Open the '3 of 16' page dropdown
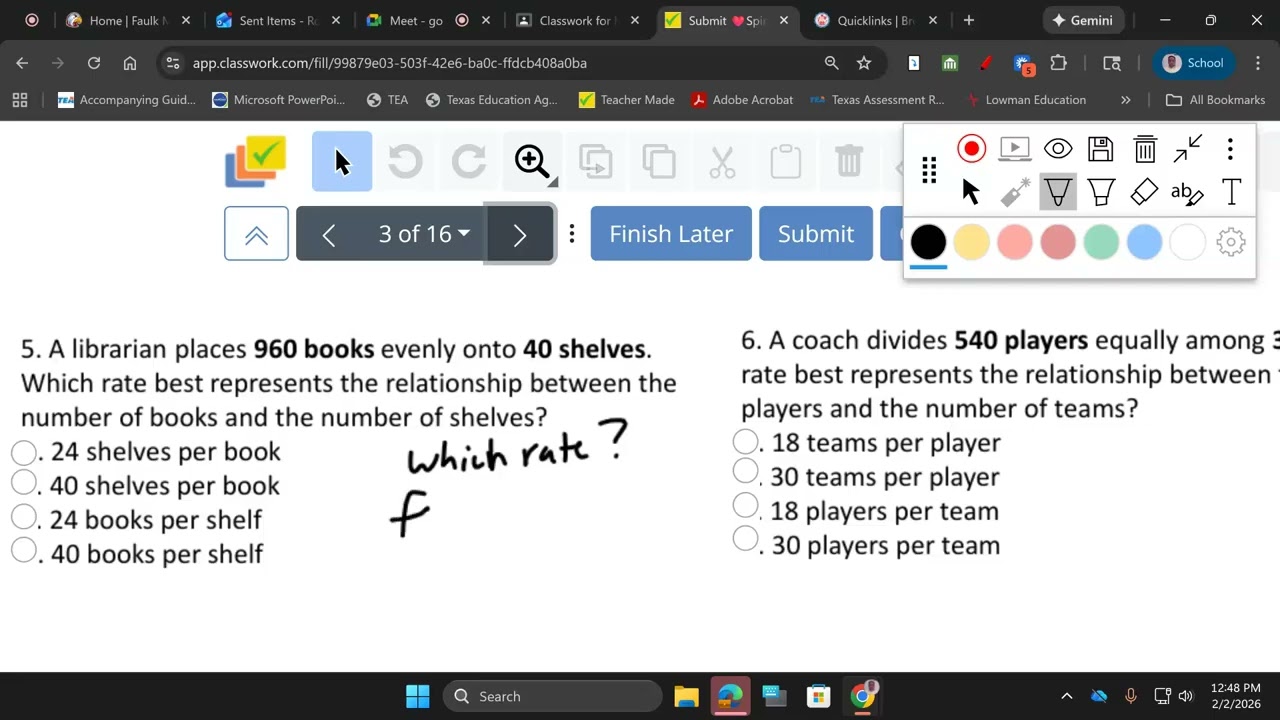1280x720 pixels. tap(424, 234)
